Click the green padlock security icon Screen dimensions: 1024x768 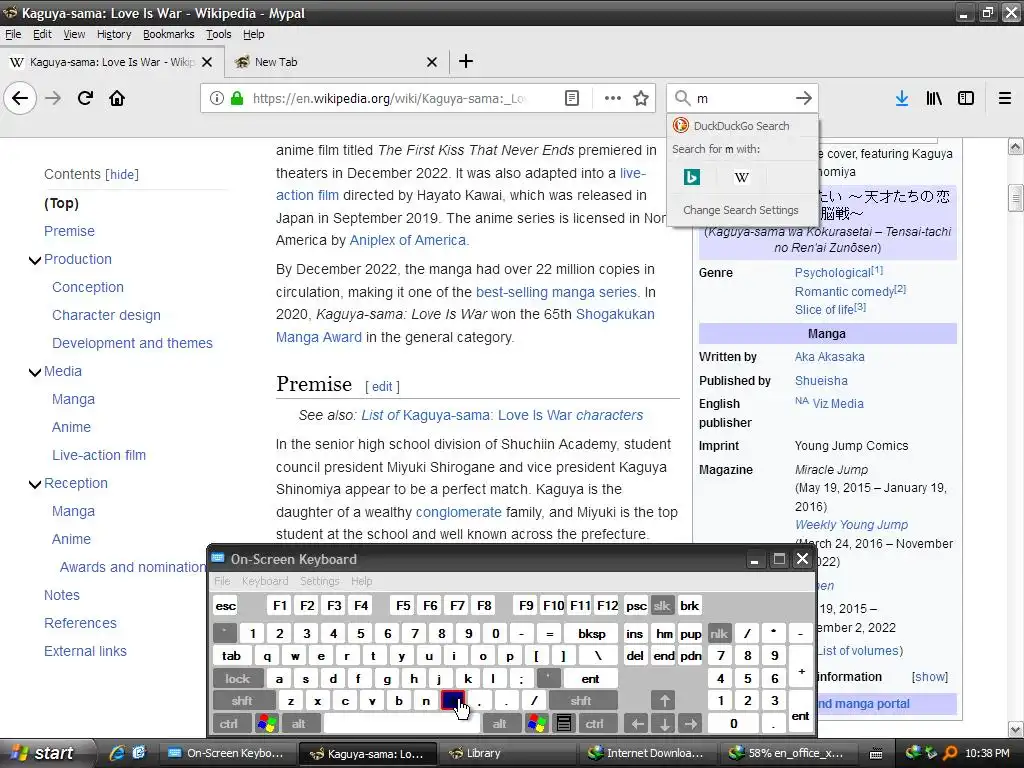pos(237,99)
